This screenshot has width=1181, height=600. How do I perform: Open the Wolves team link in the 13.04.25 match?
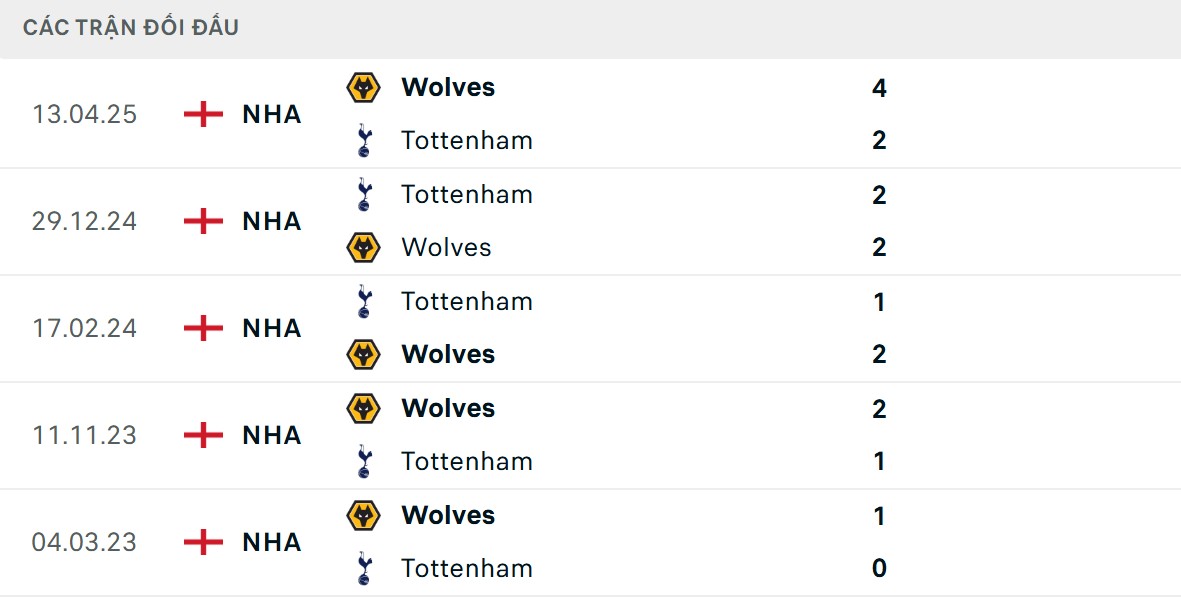click(448, 88)
